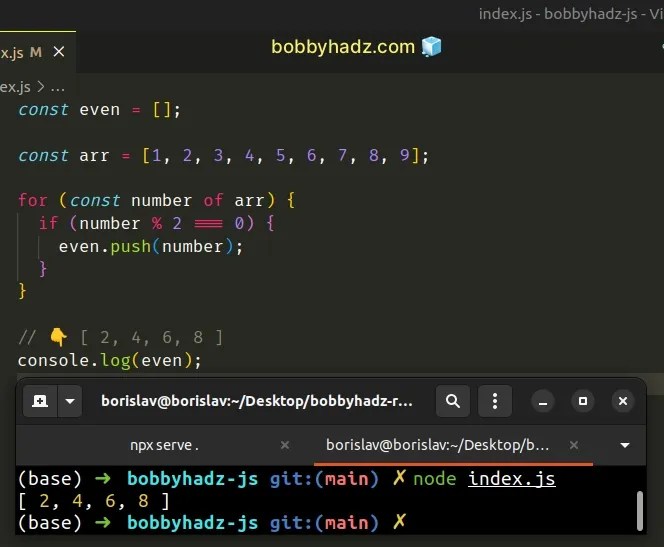Open the terminal three-dot menu
The width and height of the screenshot is (664, 547).
point(495,401)
